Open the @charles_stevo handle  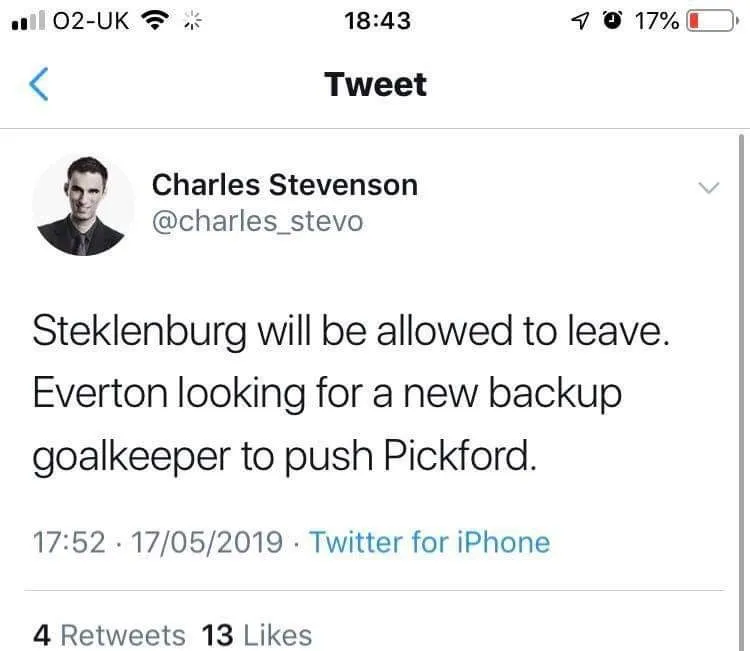pos(256,221)
